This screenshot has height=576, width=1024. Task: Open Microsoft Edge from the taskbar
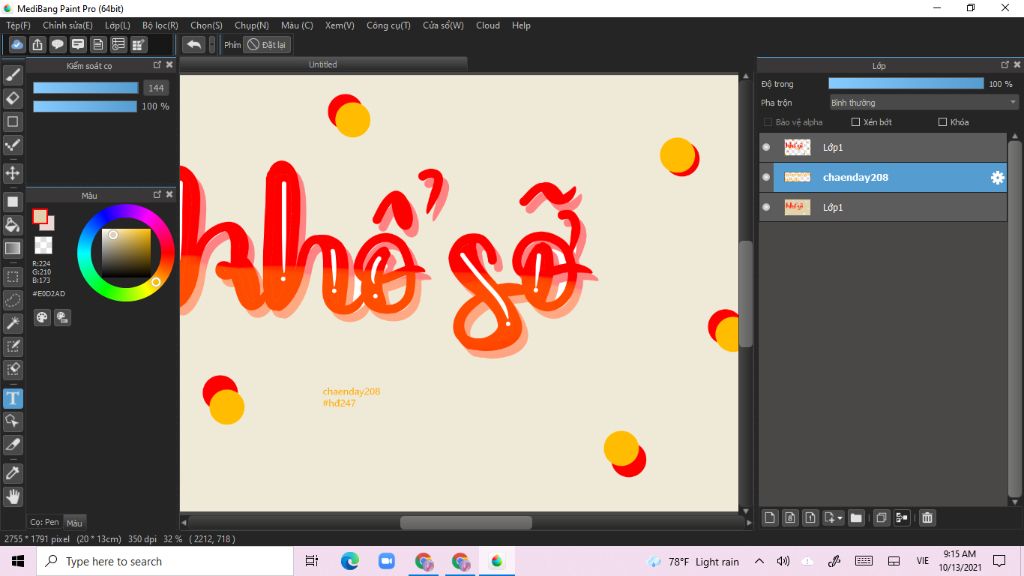click(x=349, y=561)
